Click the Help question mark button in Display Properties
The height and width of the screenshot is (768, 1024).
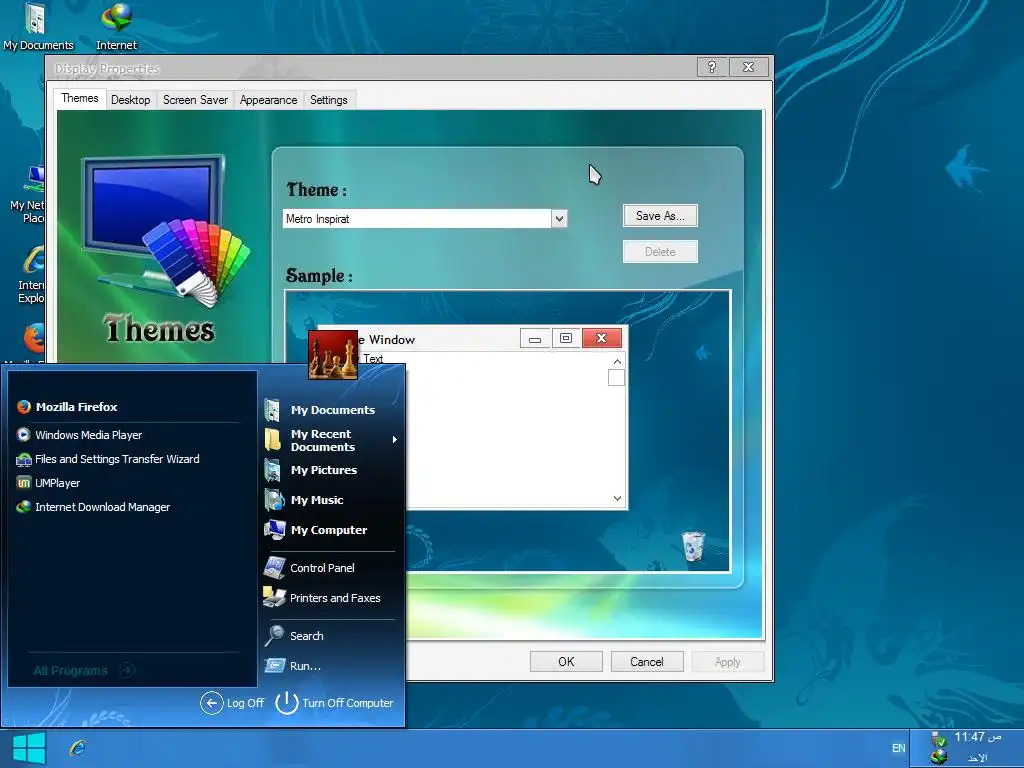point(712,67)
